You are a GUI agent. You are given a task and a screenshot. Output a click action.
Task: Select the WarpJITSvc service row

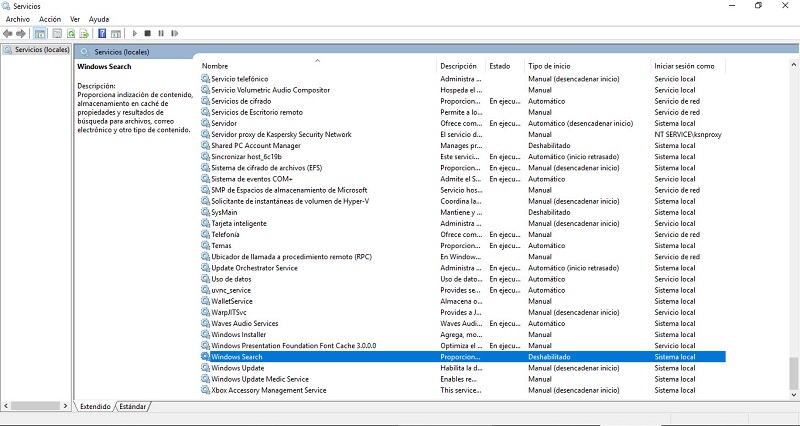pos(463,313)
